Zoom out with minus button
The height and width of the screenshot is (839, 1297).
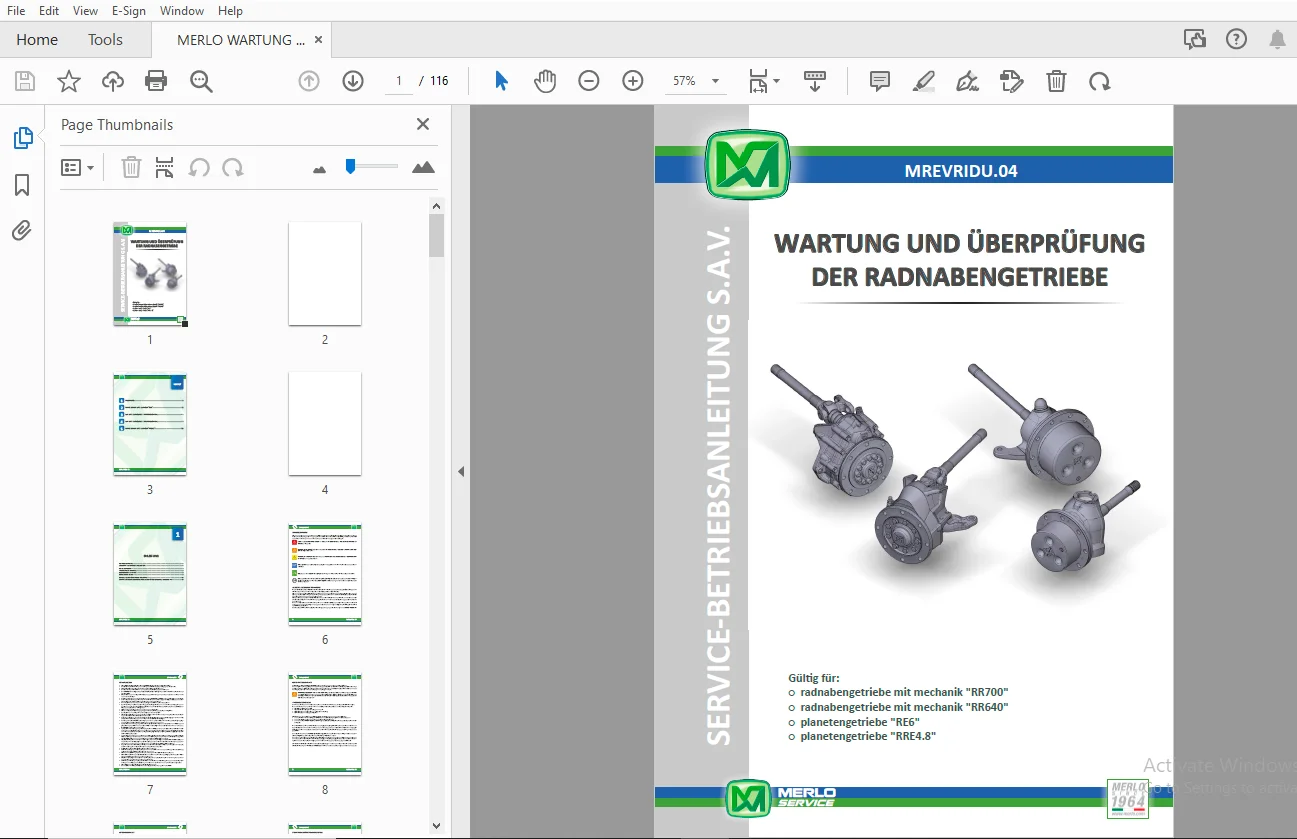[589, 81]
